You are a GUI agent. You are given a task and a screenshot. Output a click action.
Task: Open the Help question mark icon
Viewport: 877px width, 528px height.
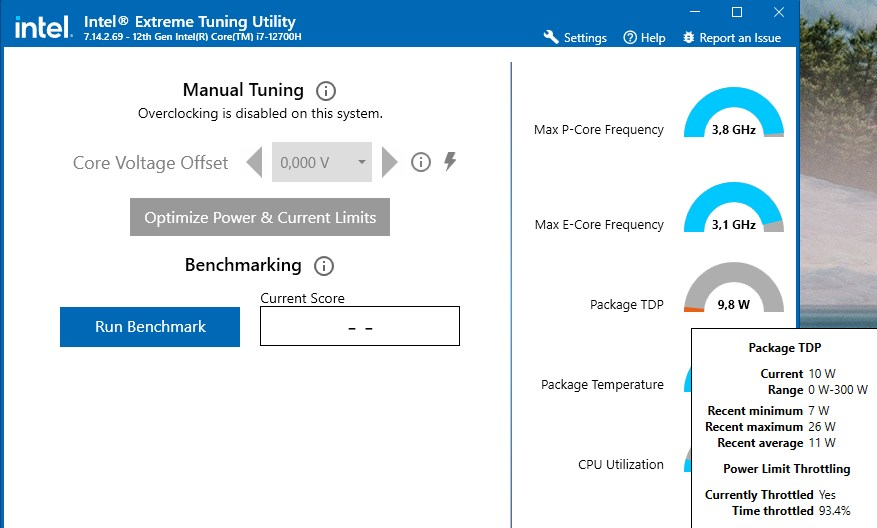coord(630,37)
